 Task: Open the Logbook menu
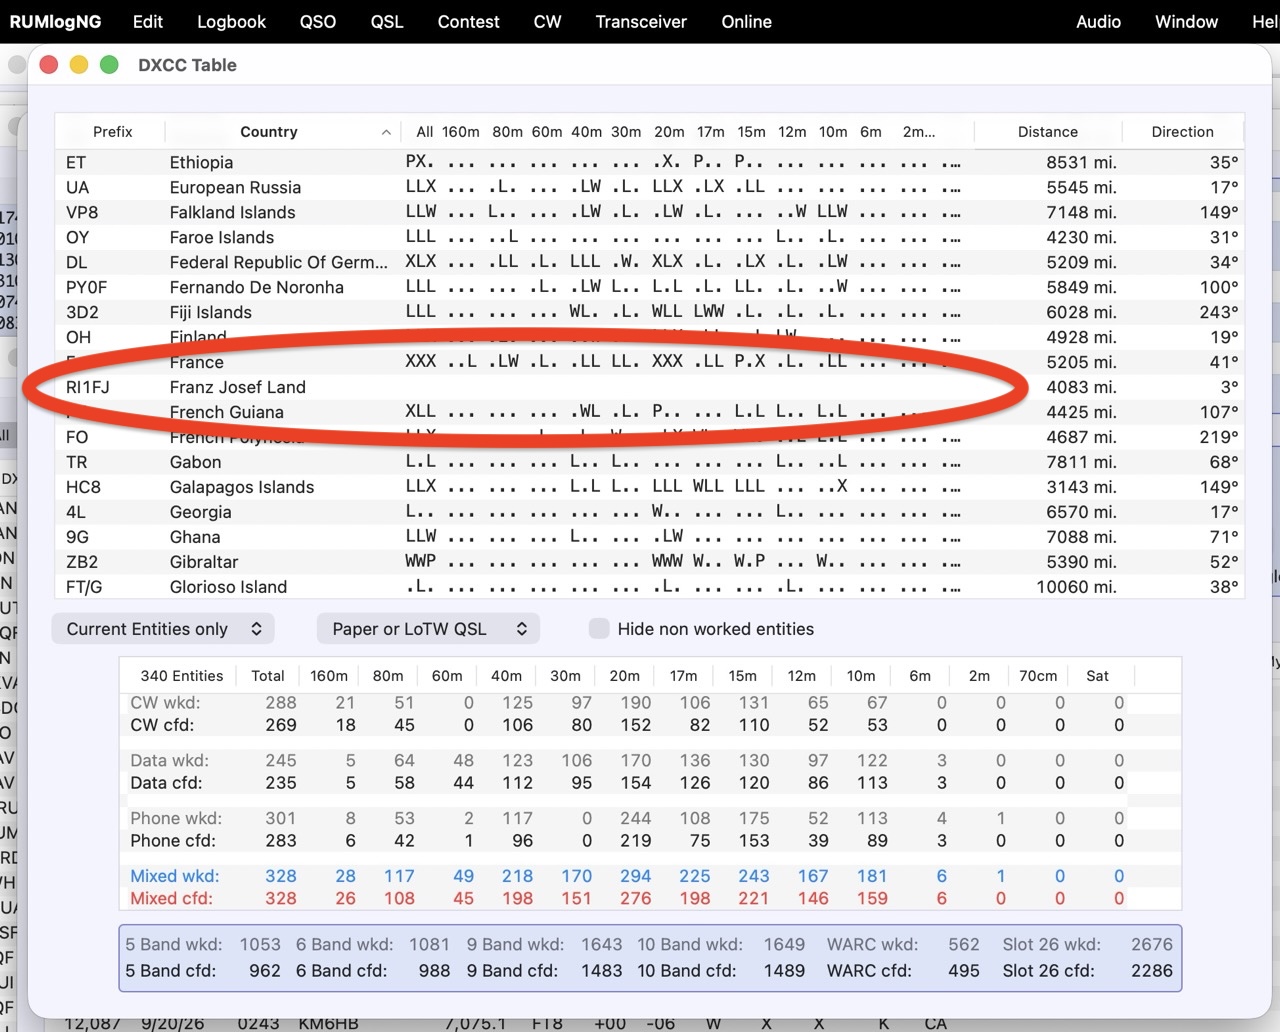[231, 21]
